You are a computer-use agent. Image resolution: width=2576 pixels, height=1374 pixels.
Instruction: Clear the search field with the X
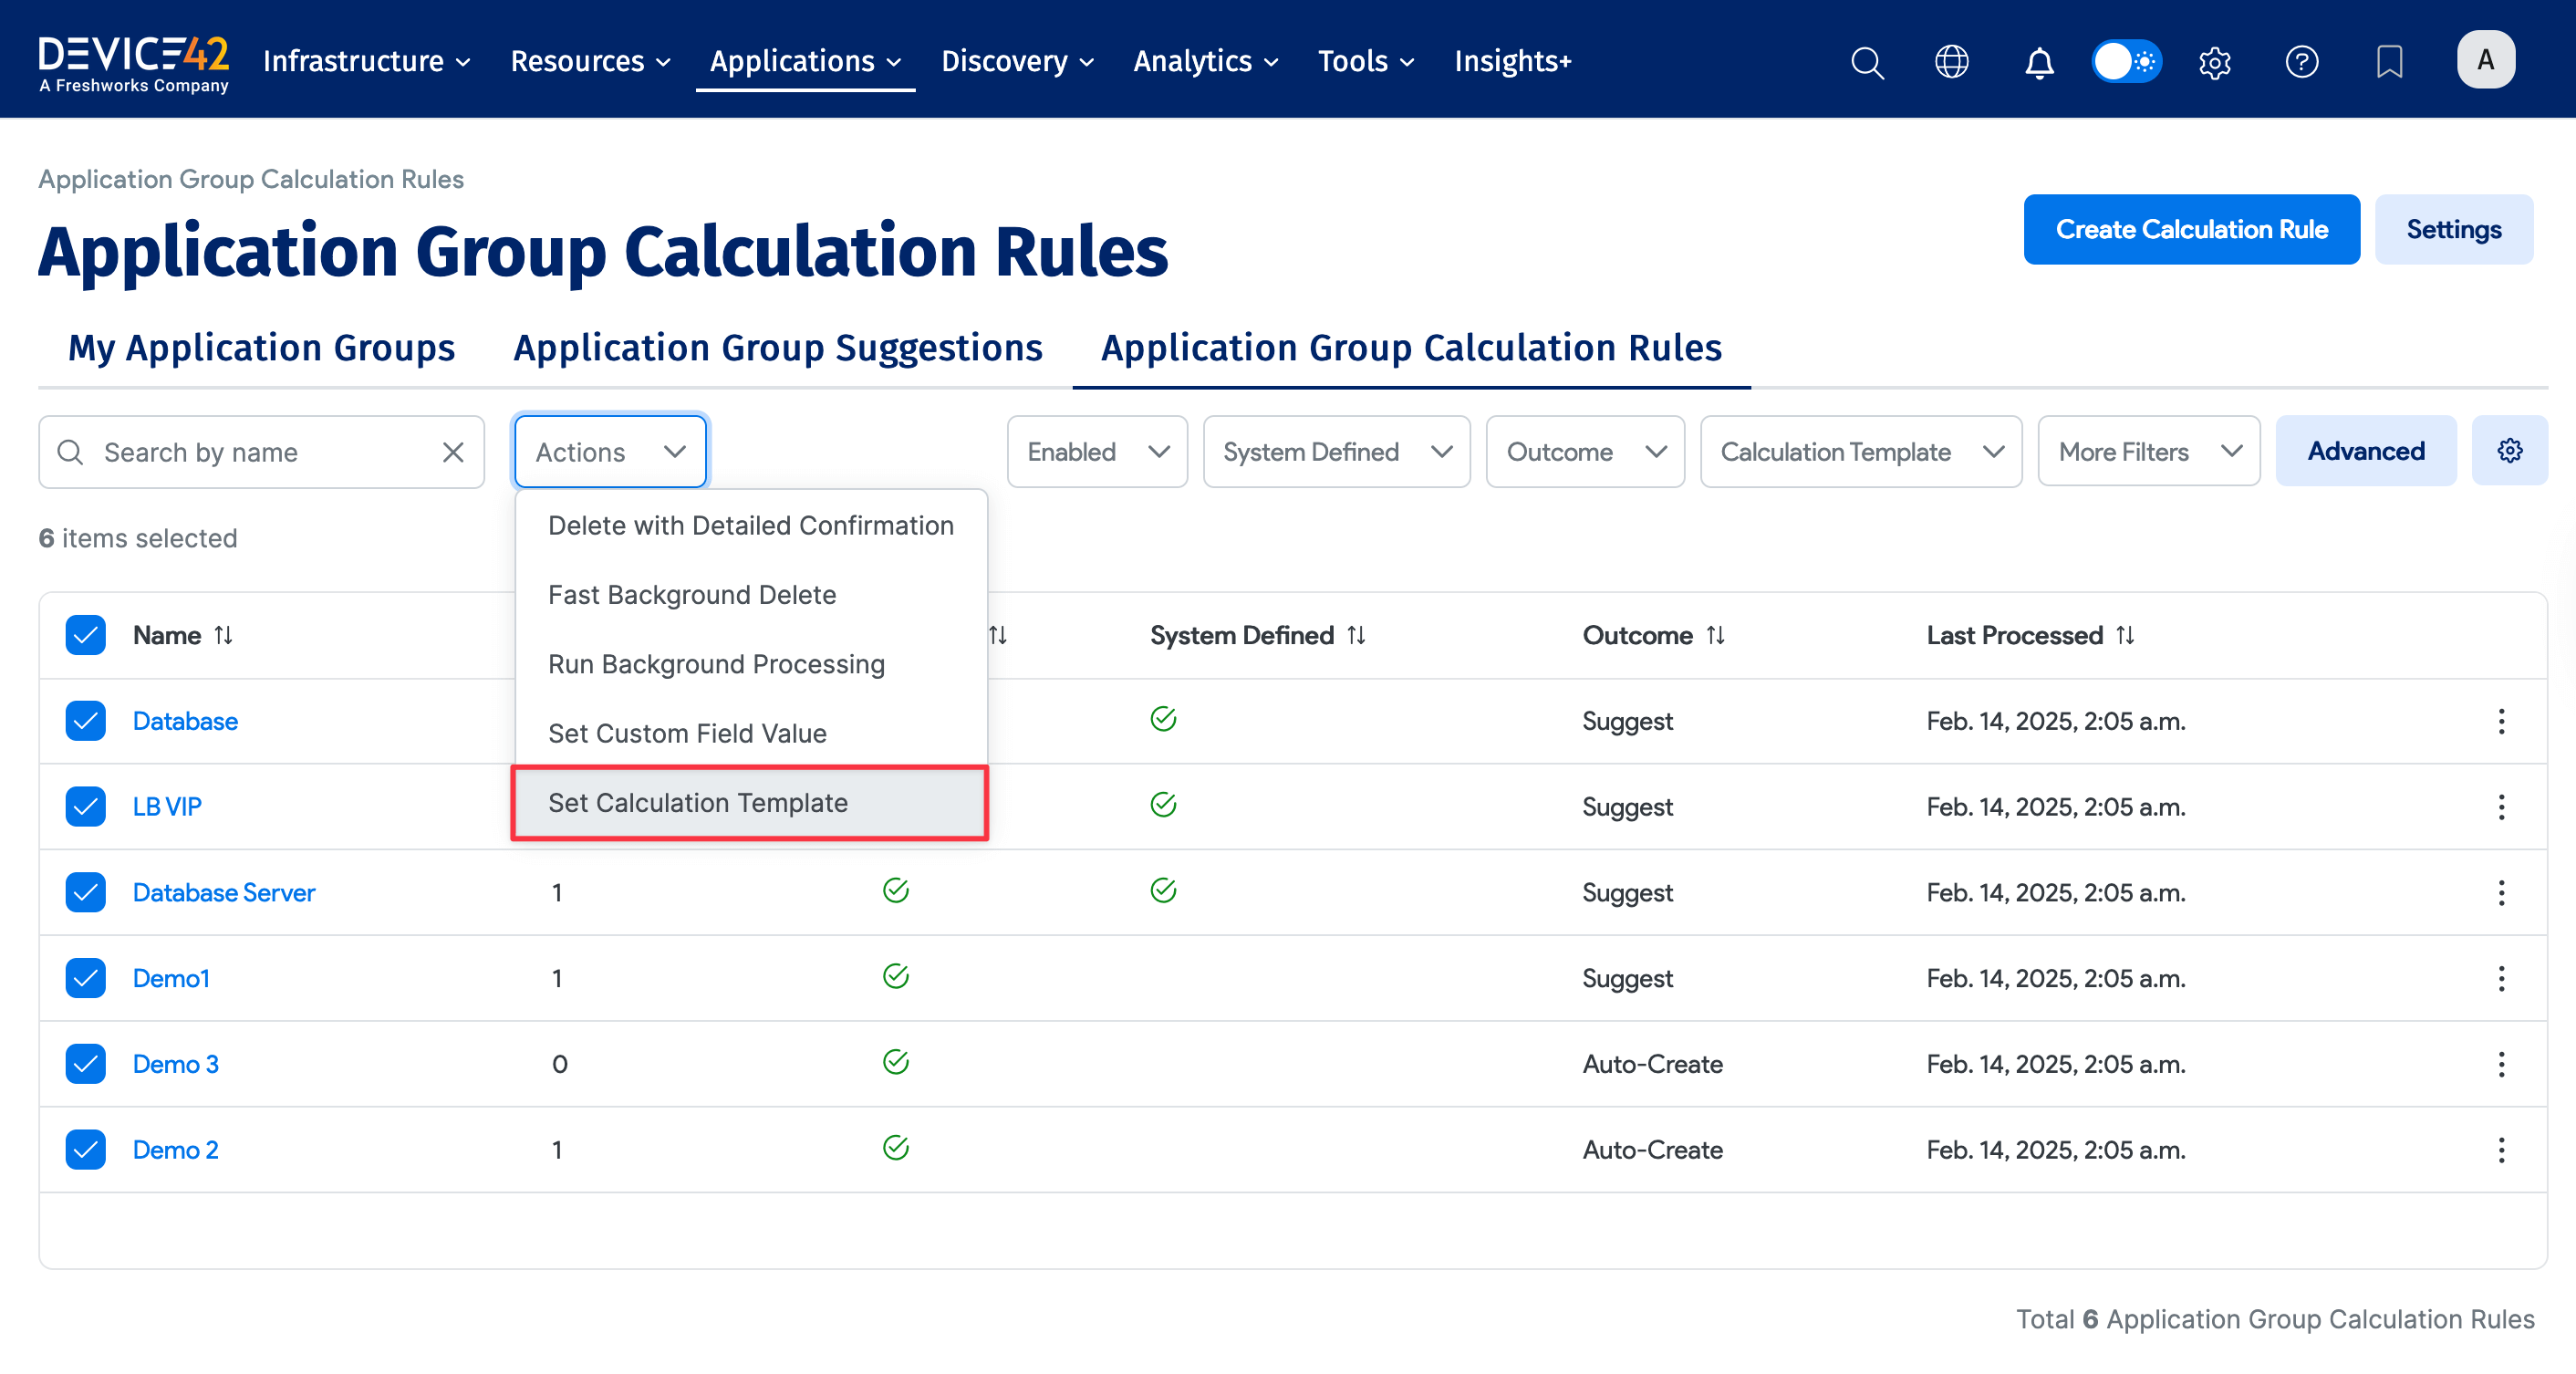(453, 451)
